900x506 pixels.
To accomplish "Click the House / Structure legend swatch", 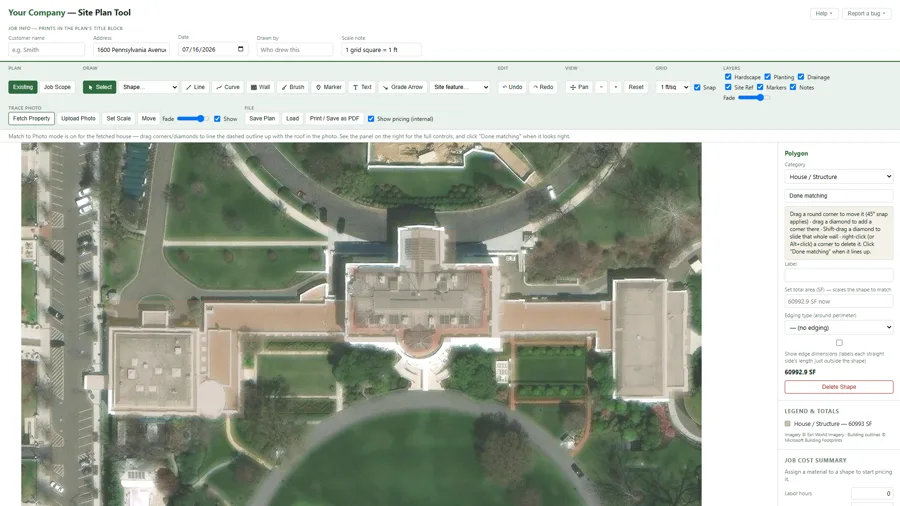I will (788, 423).
